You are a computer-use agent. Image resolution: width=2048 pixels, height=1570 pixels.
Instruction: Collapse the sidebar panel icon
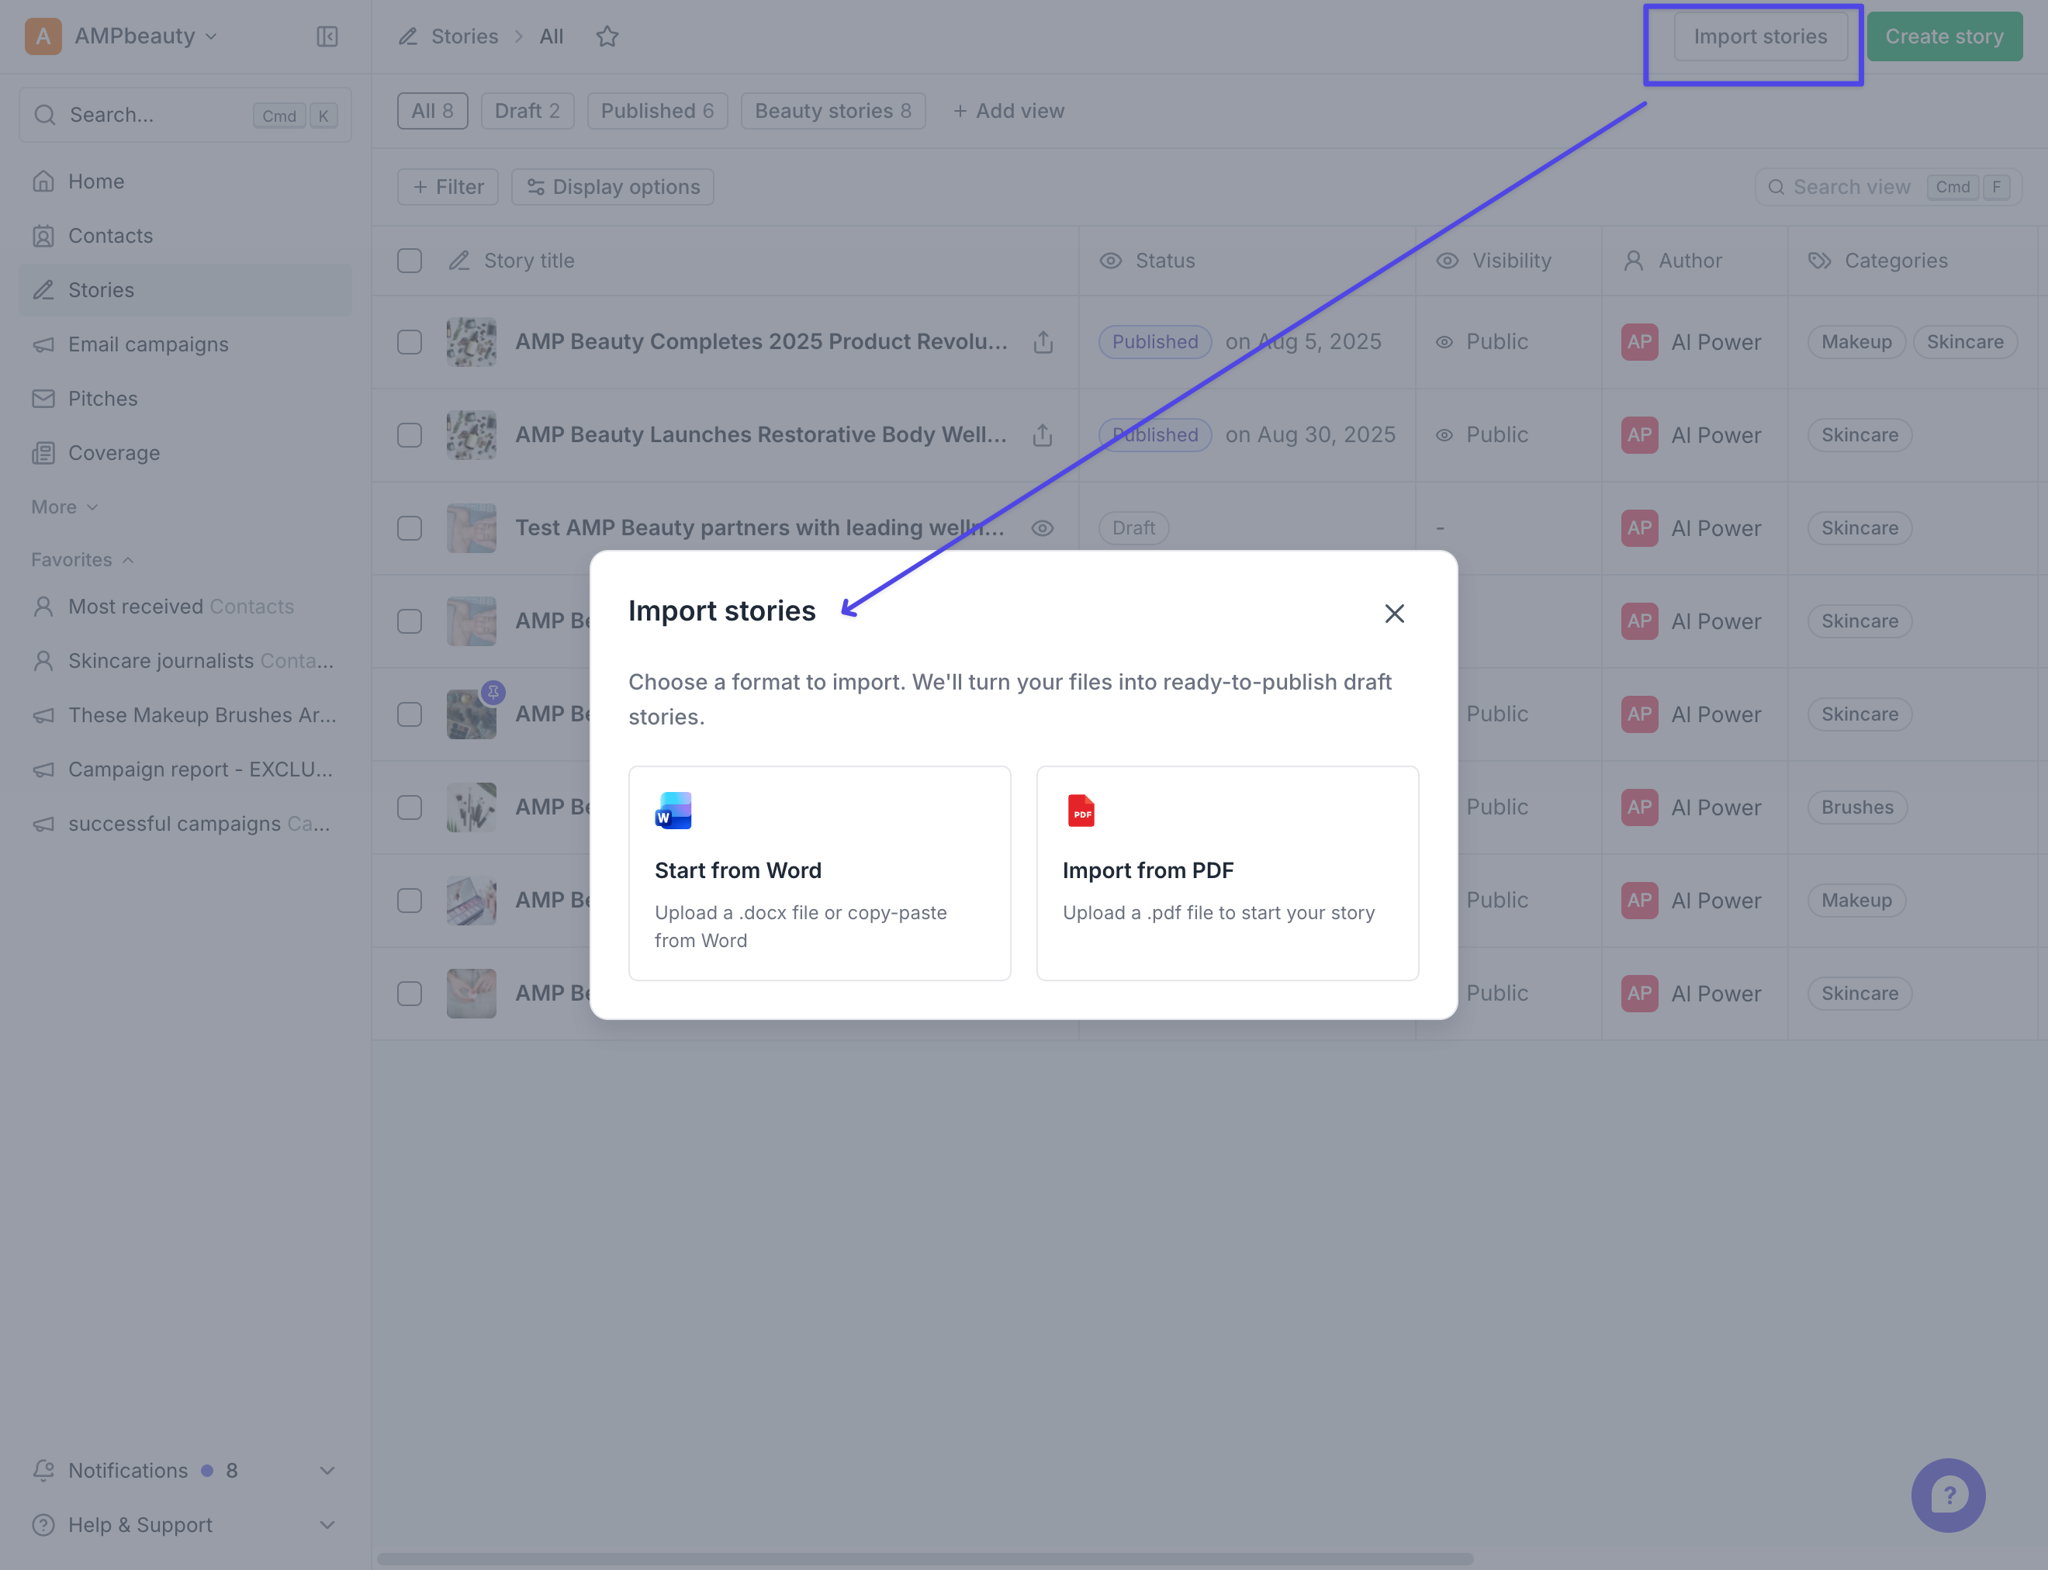pos(327,37)
